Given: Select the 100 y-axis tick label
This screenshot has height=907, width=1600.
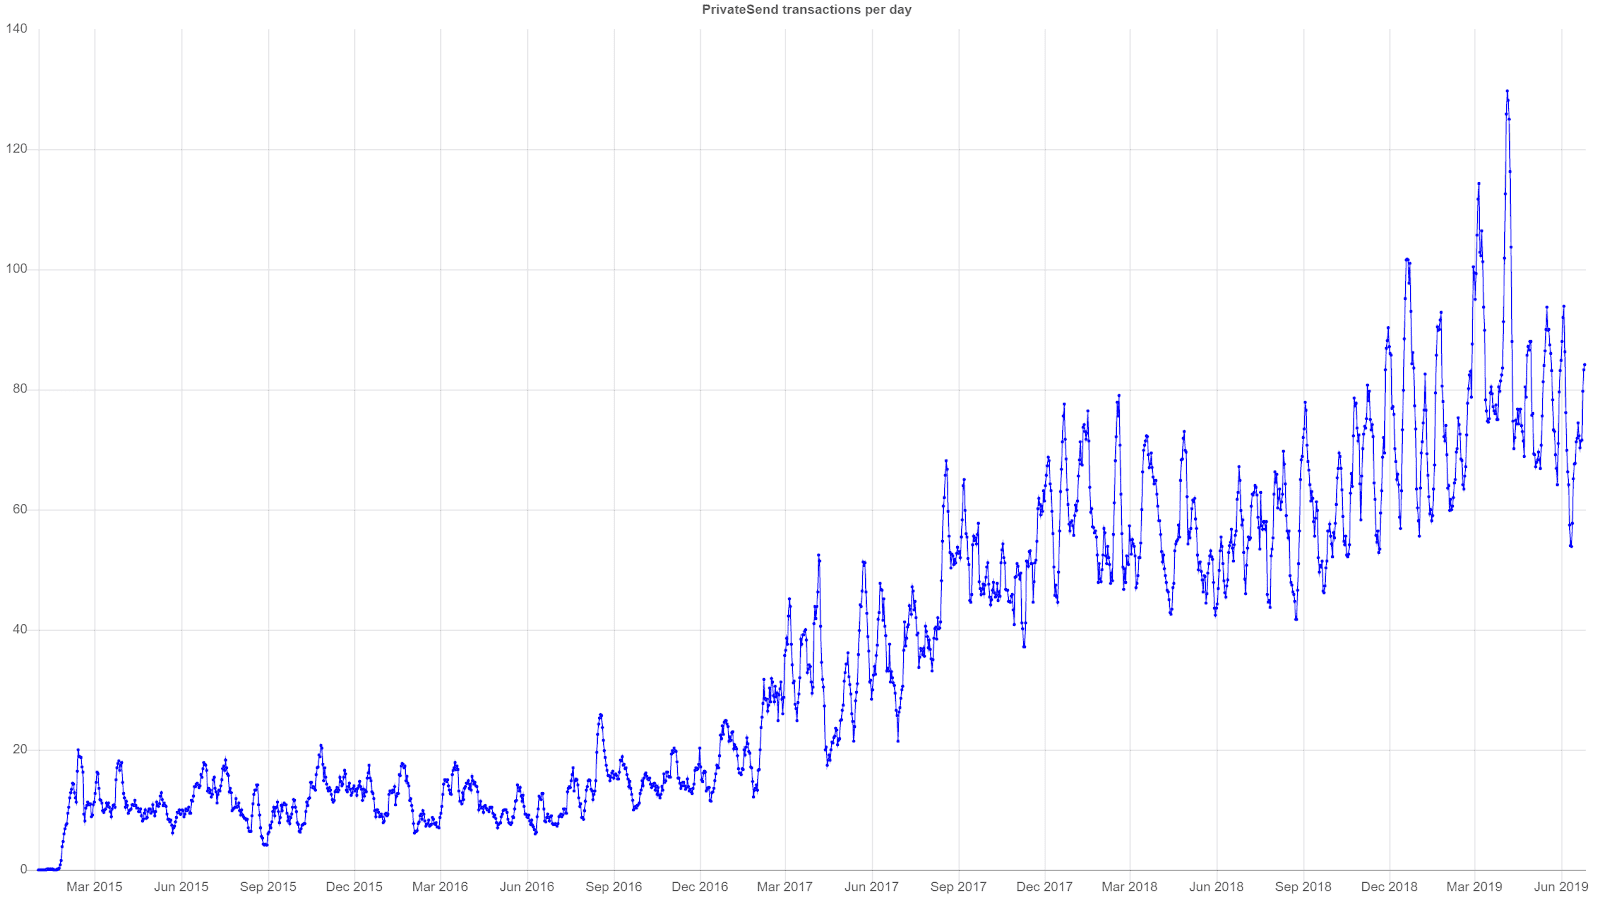Looking at the screenshot, I should pyautogui.click(x=17, y=269).
